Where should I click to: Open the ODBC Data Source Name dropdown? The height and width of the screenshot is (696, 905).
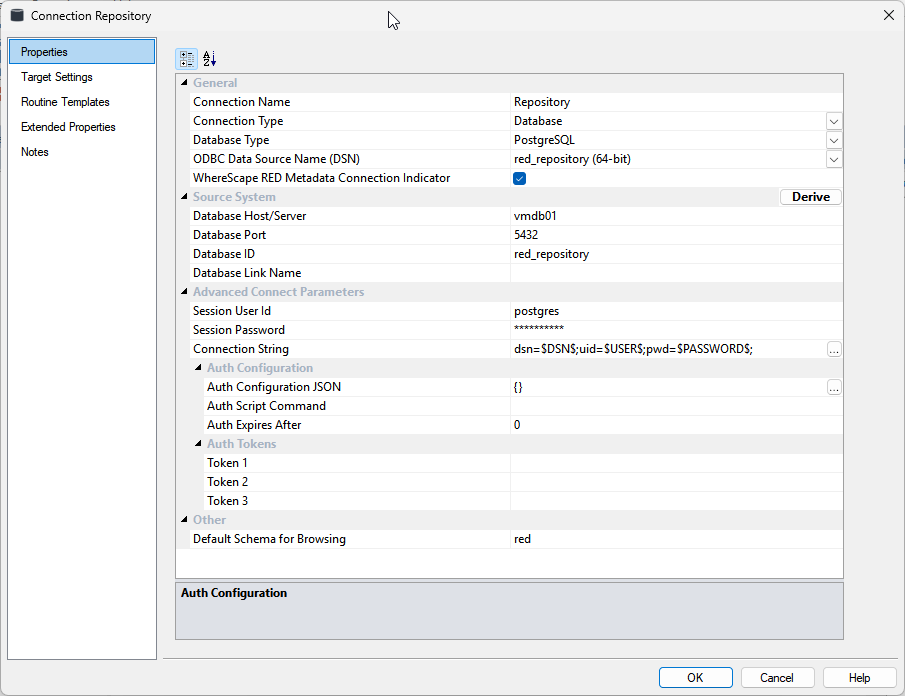pos(834,159)
